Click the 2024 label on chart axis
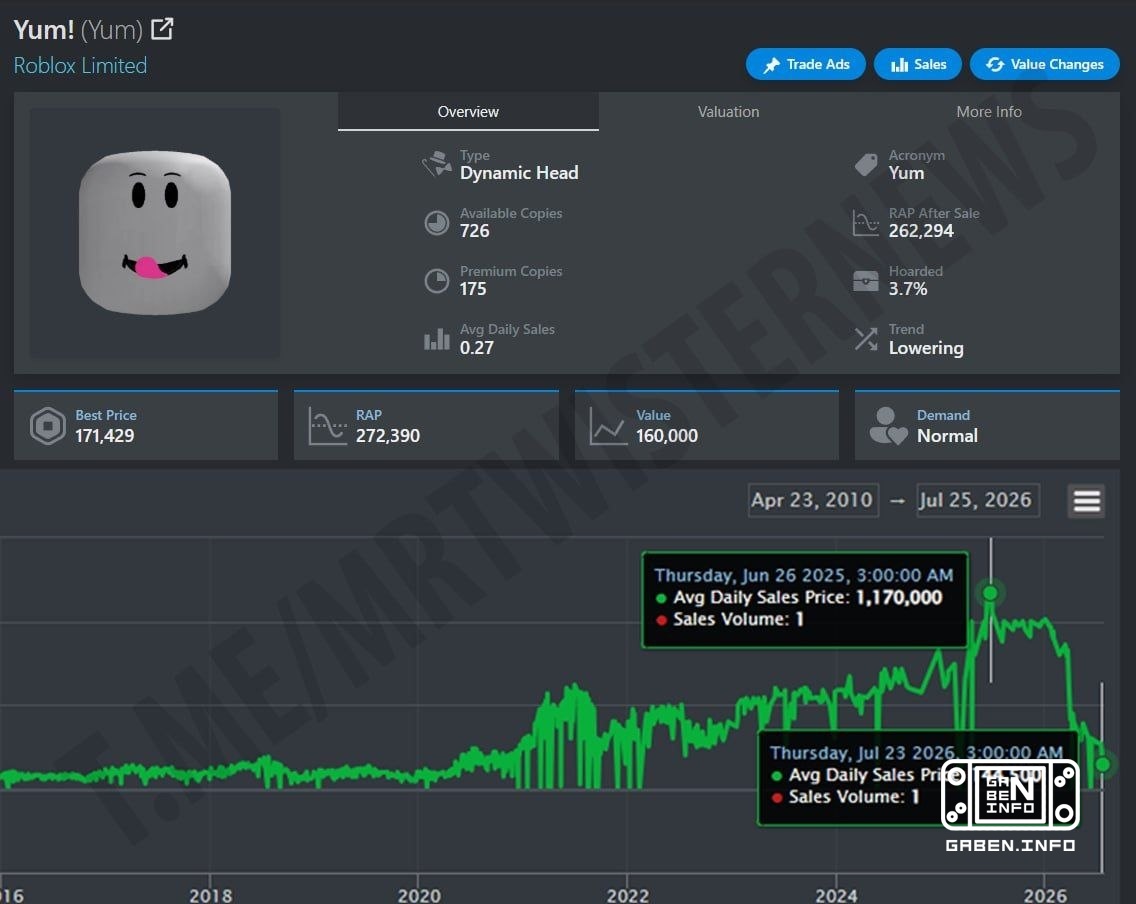Screen dimensions: 1136x904 (836, 895)
